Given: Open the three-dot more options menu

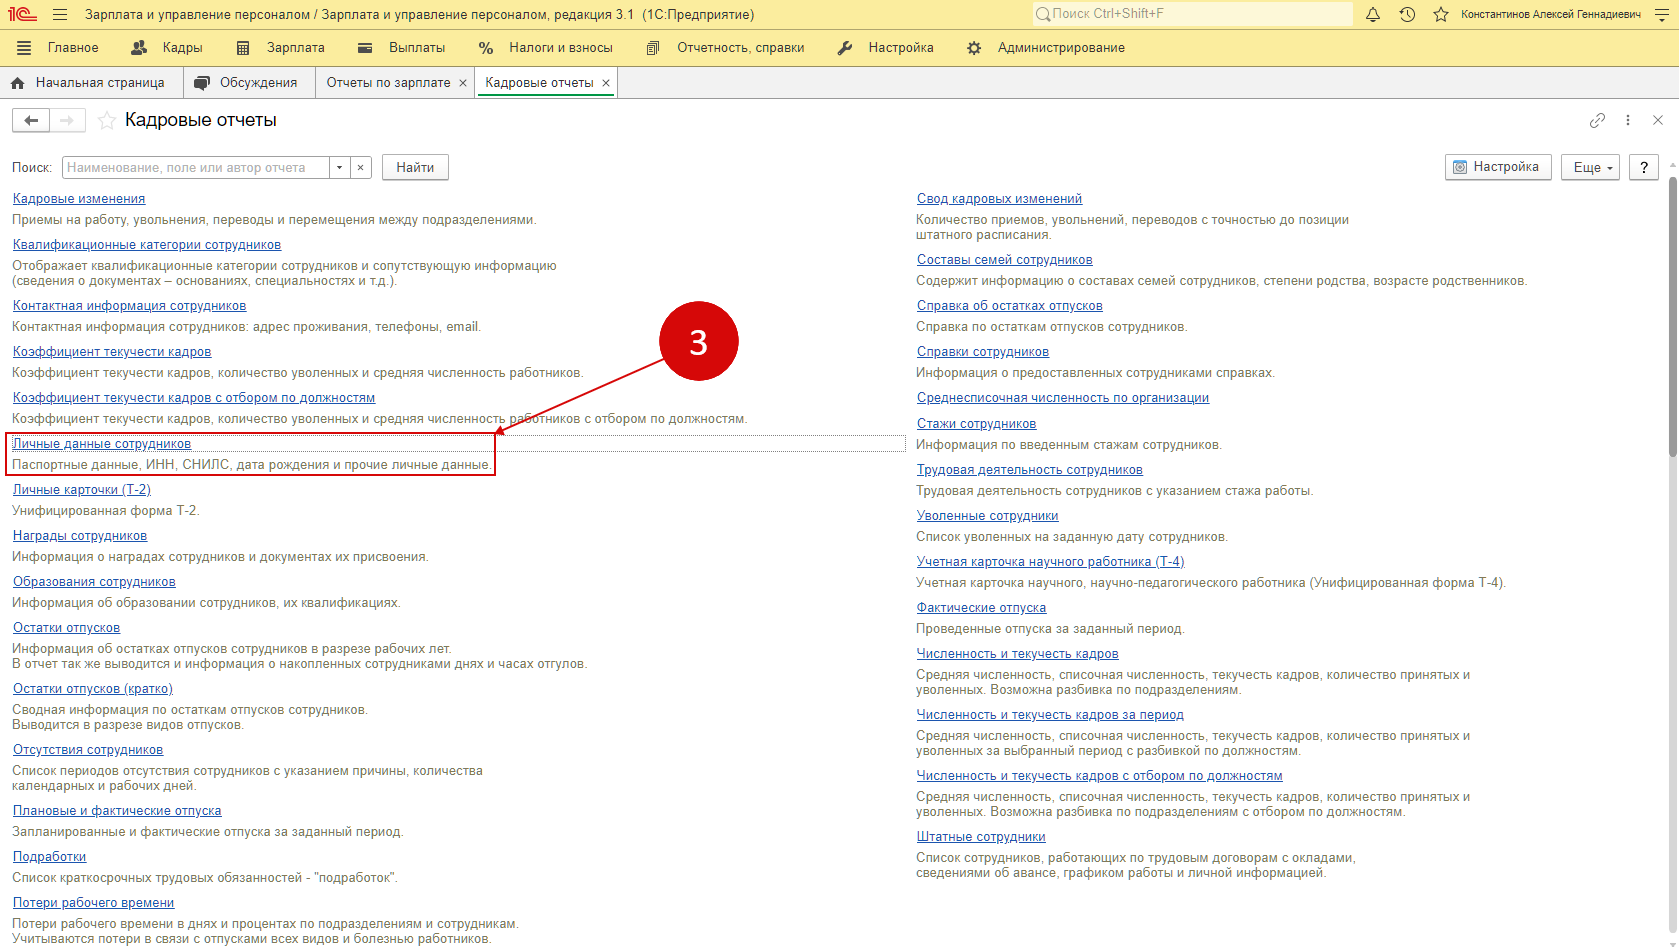Looking at the screenshot, I should click(x=1628, y=120).
